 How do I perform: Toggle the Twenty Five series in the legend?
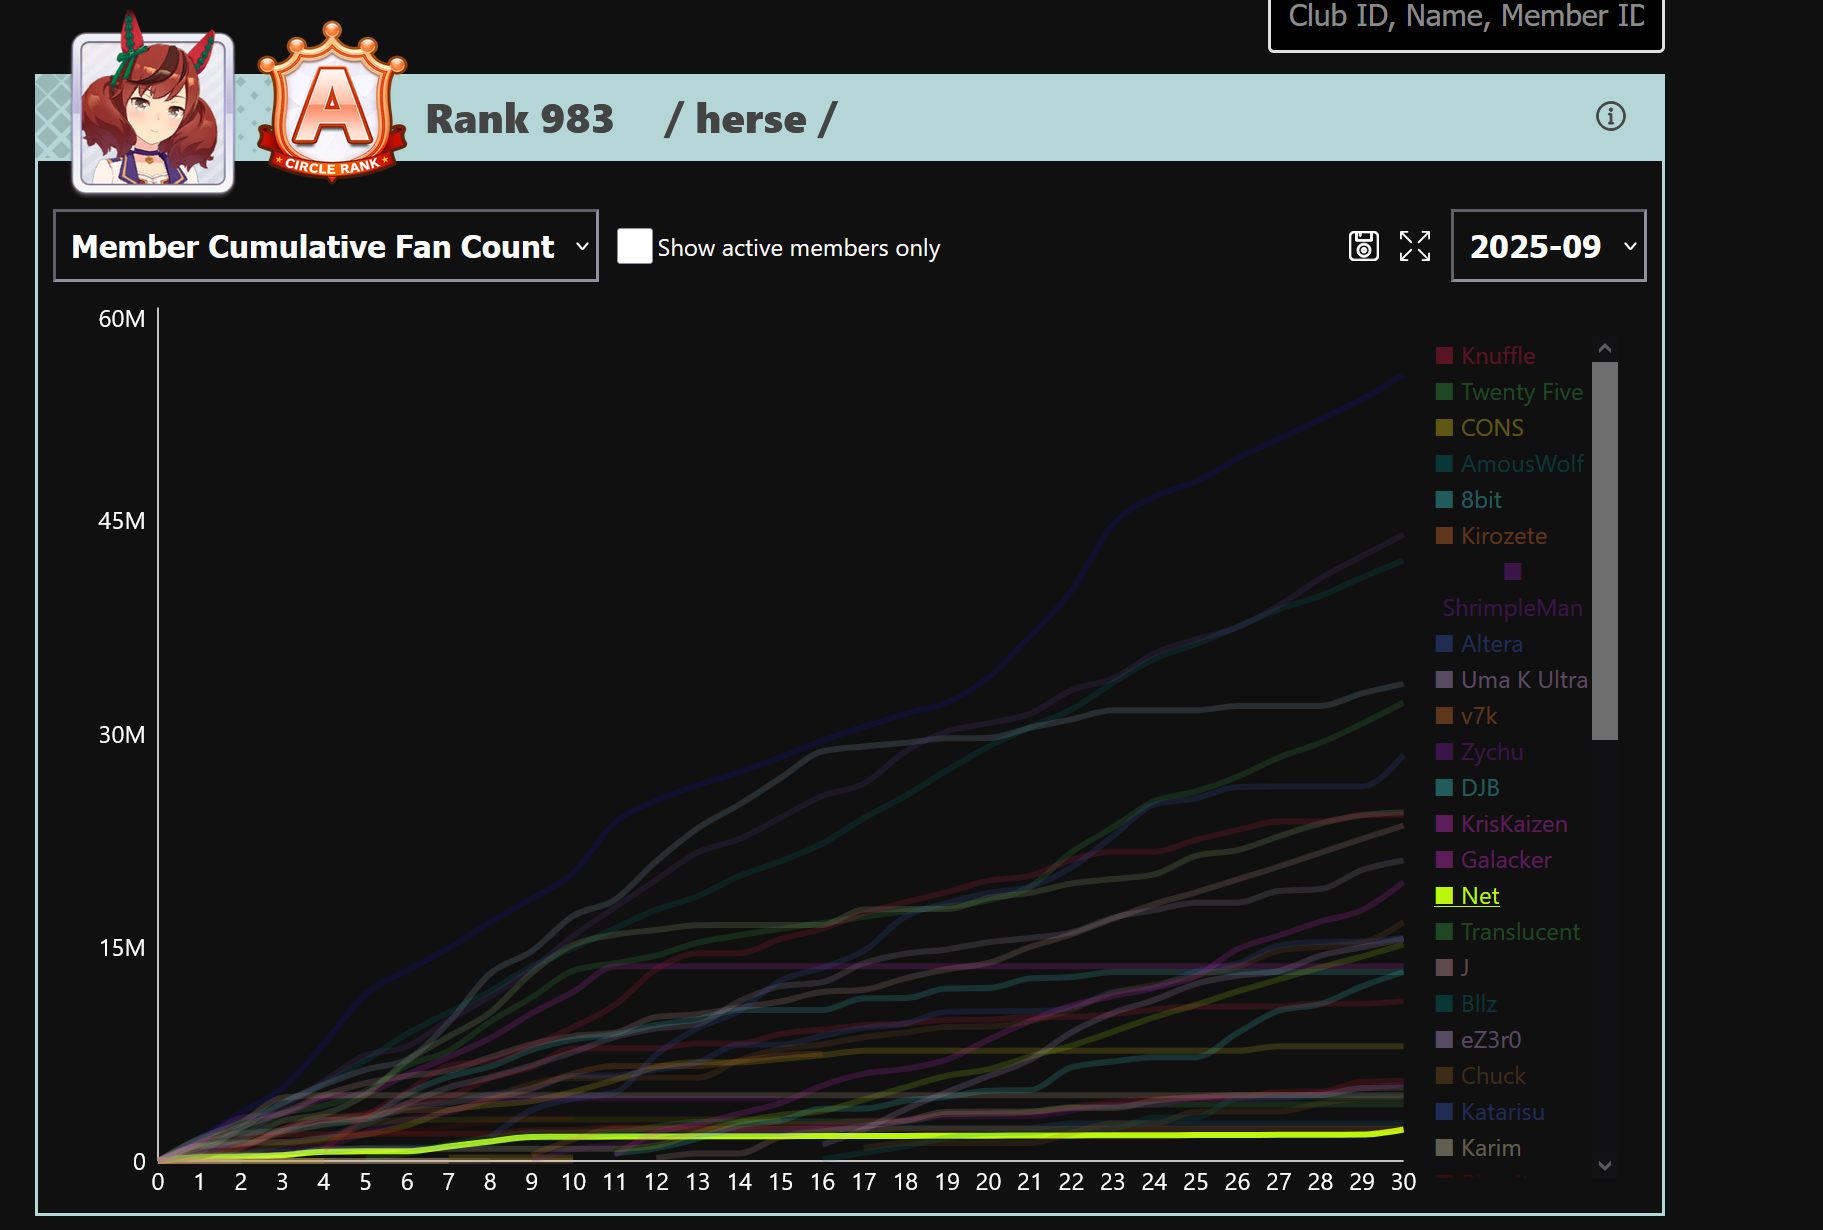tap(1510, 392)
